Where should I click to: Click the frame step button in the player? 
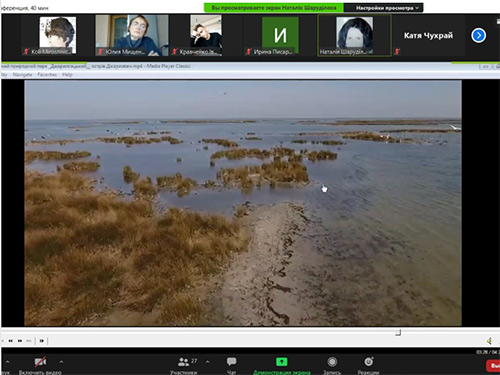42,341
